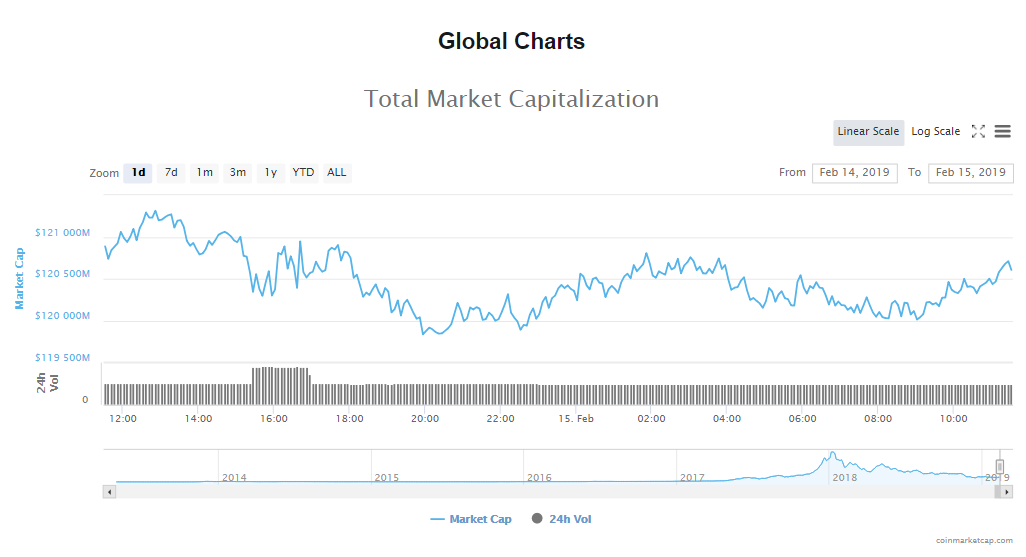Select 1y zoom range

[x=270, y=173]
